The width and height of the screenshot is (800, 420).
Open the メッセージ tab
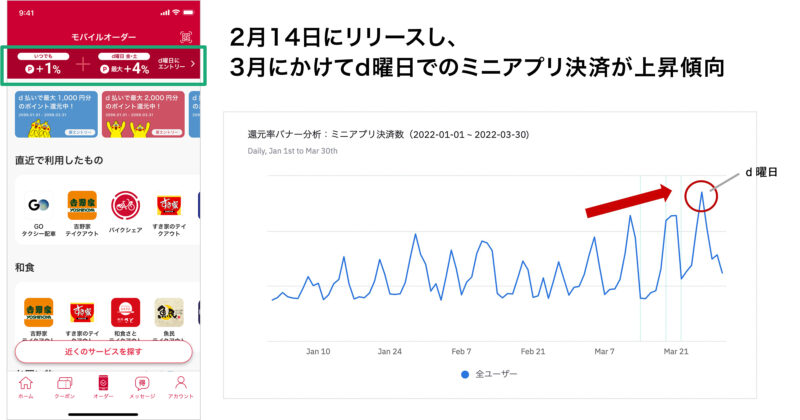click(x=142, y=387)
